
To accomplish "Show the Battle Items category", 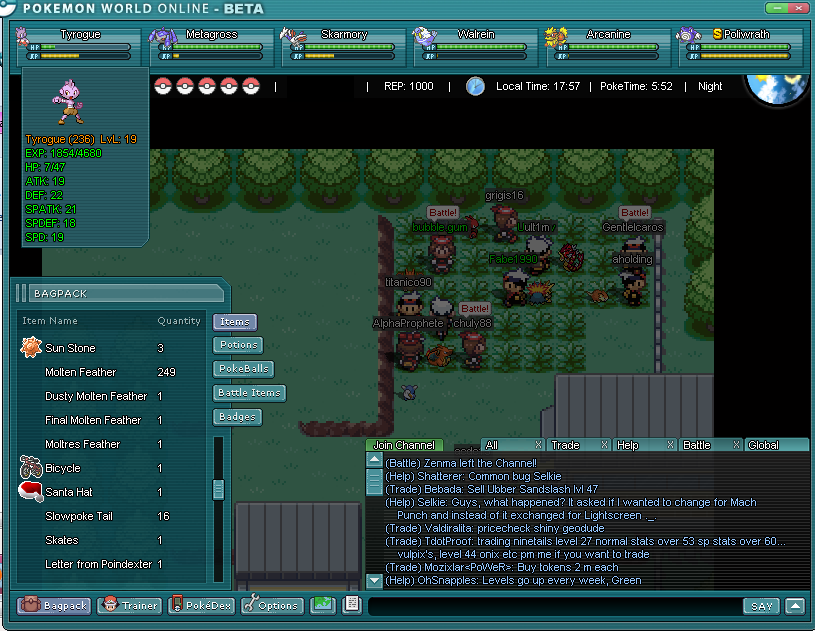I will 249,393.
